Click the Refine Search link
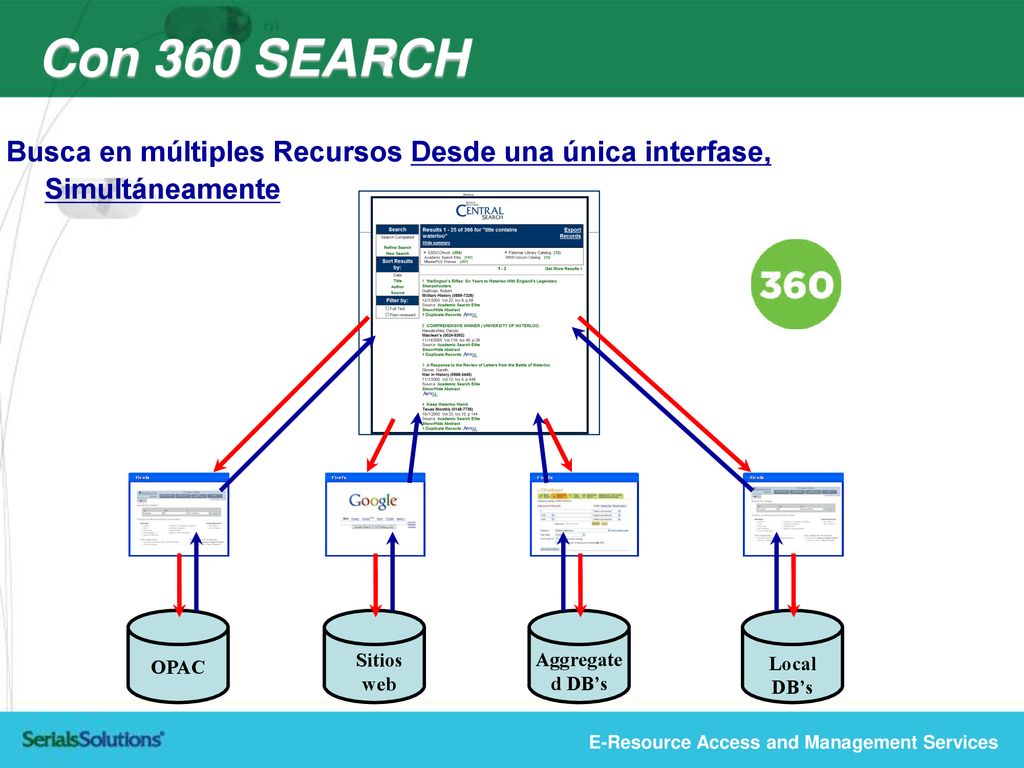The height and width of the screenshot is (768, 1024). tap(398, 248)
